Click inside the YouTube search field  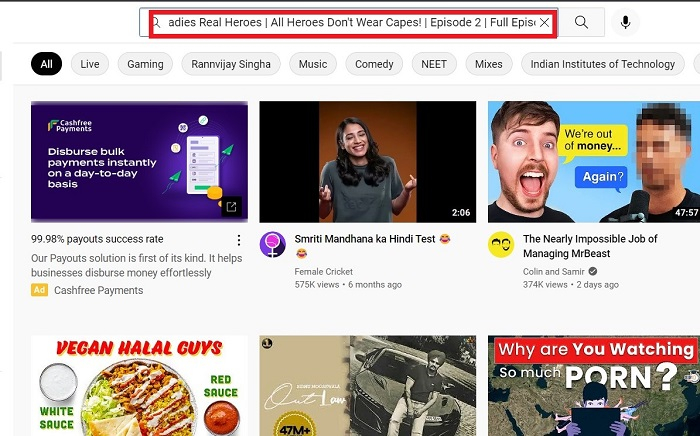pyautogui.click(x=350, y=22)
